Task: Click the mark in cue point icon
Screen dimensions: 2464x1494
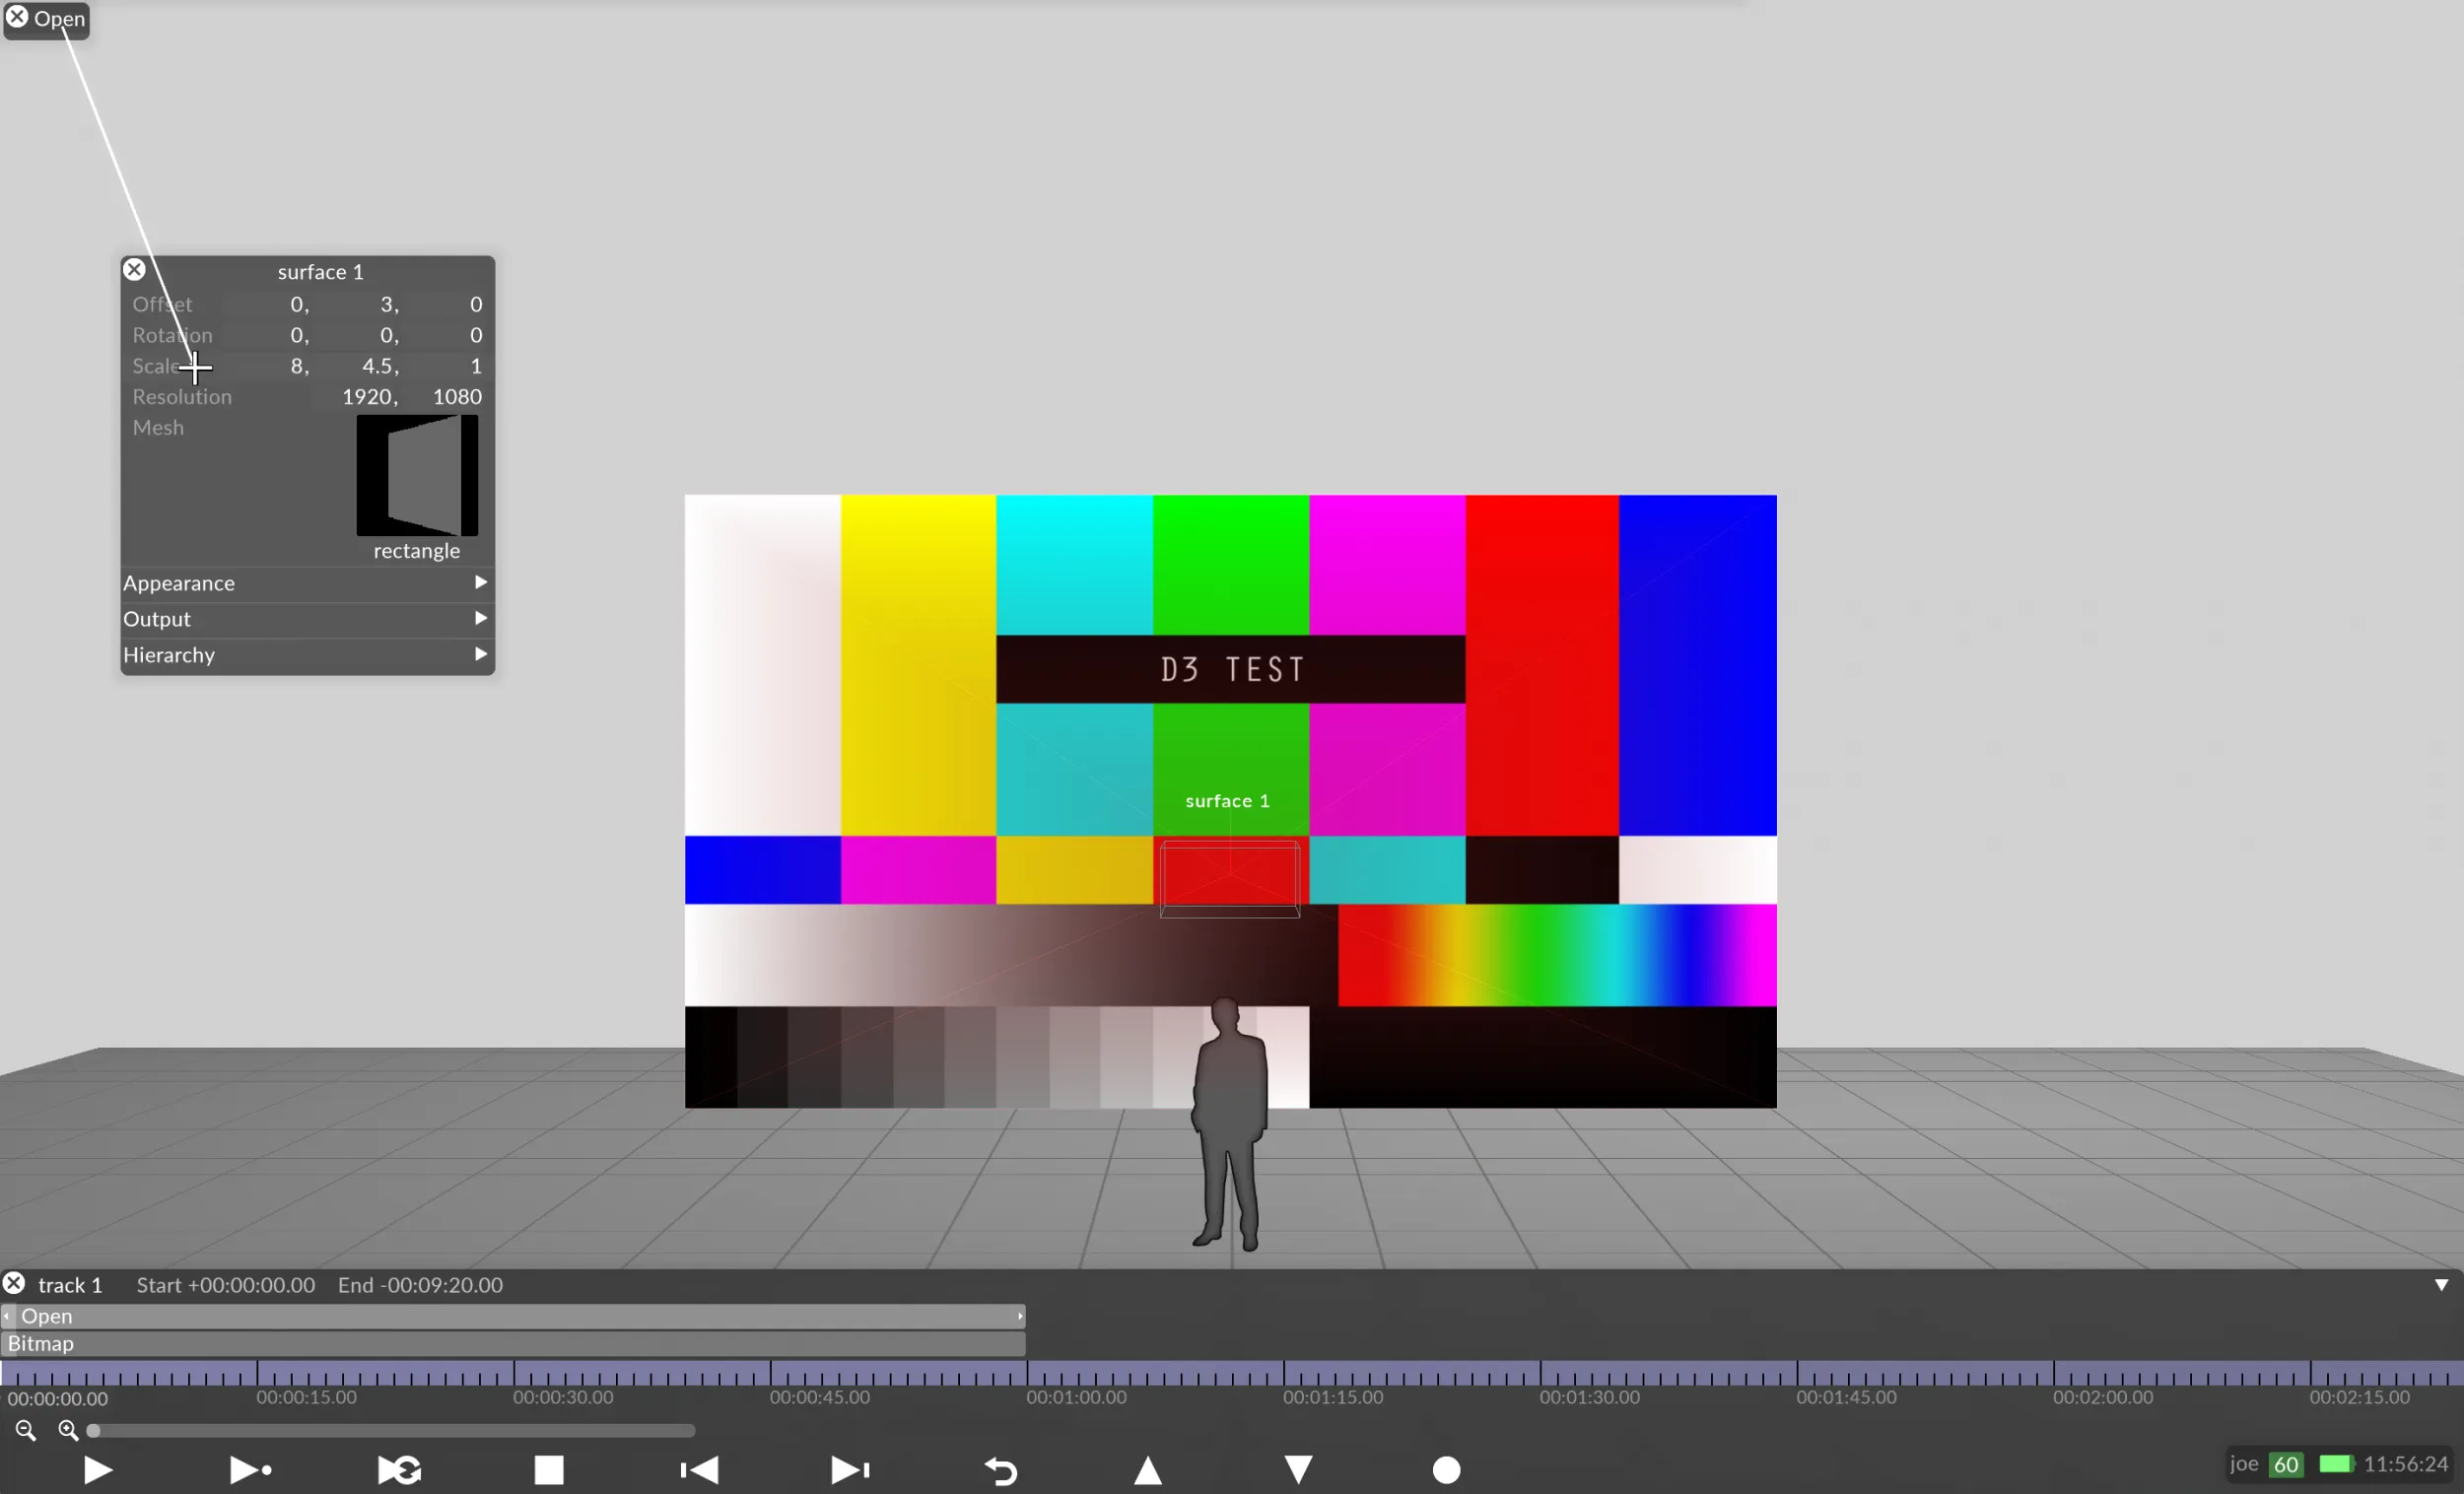Action: click(1147, 1471)
